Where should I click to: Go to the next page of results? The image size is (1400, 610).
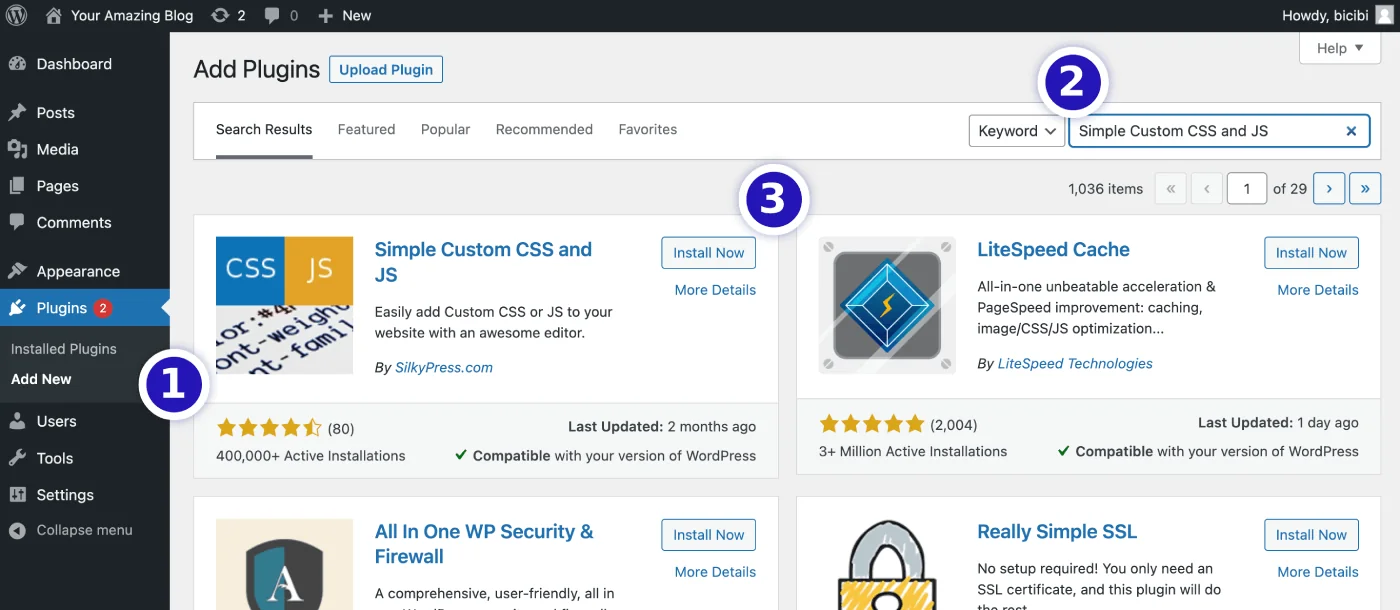point(1329,188)
